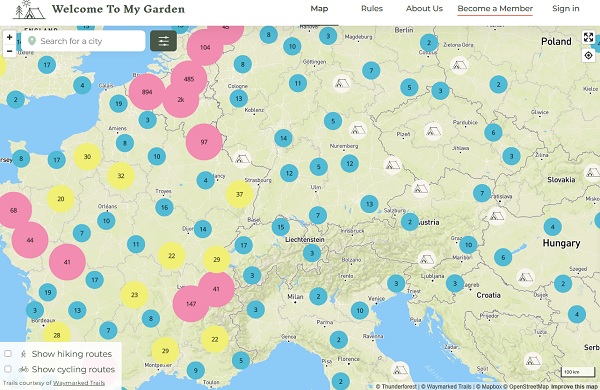Click the yellow 37 cluster near Strasbourg
The height and width of the screenshot is (390, 600).
click(x=240, y=194)
